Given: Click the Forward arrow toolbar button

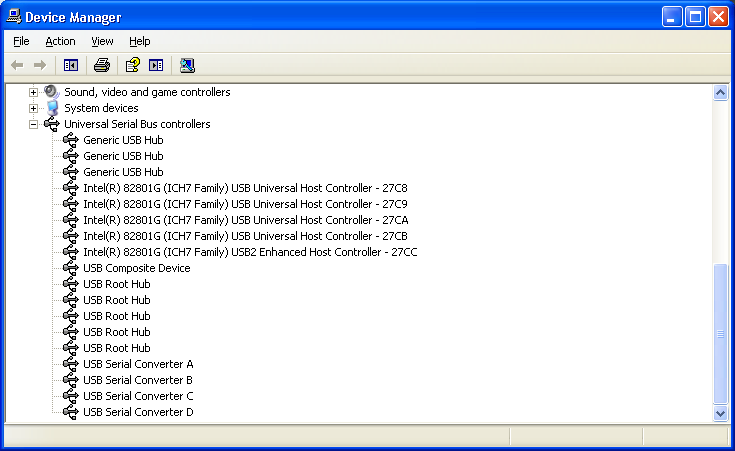Looking at the screenshot, I should click(x=40, y=65).
